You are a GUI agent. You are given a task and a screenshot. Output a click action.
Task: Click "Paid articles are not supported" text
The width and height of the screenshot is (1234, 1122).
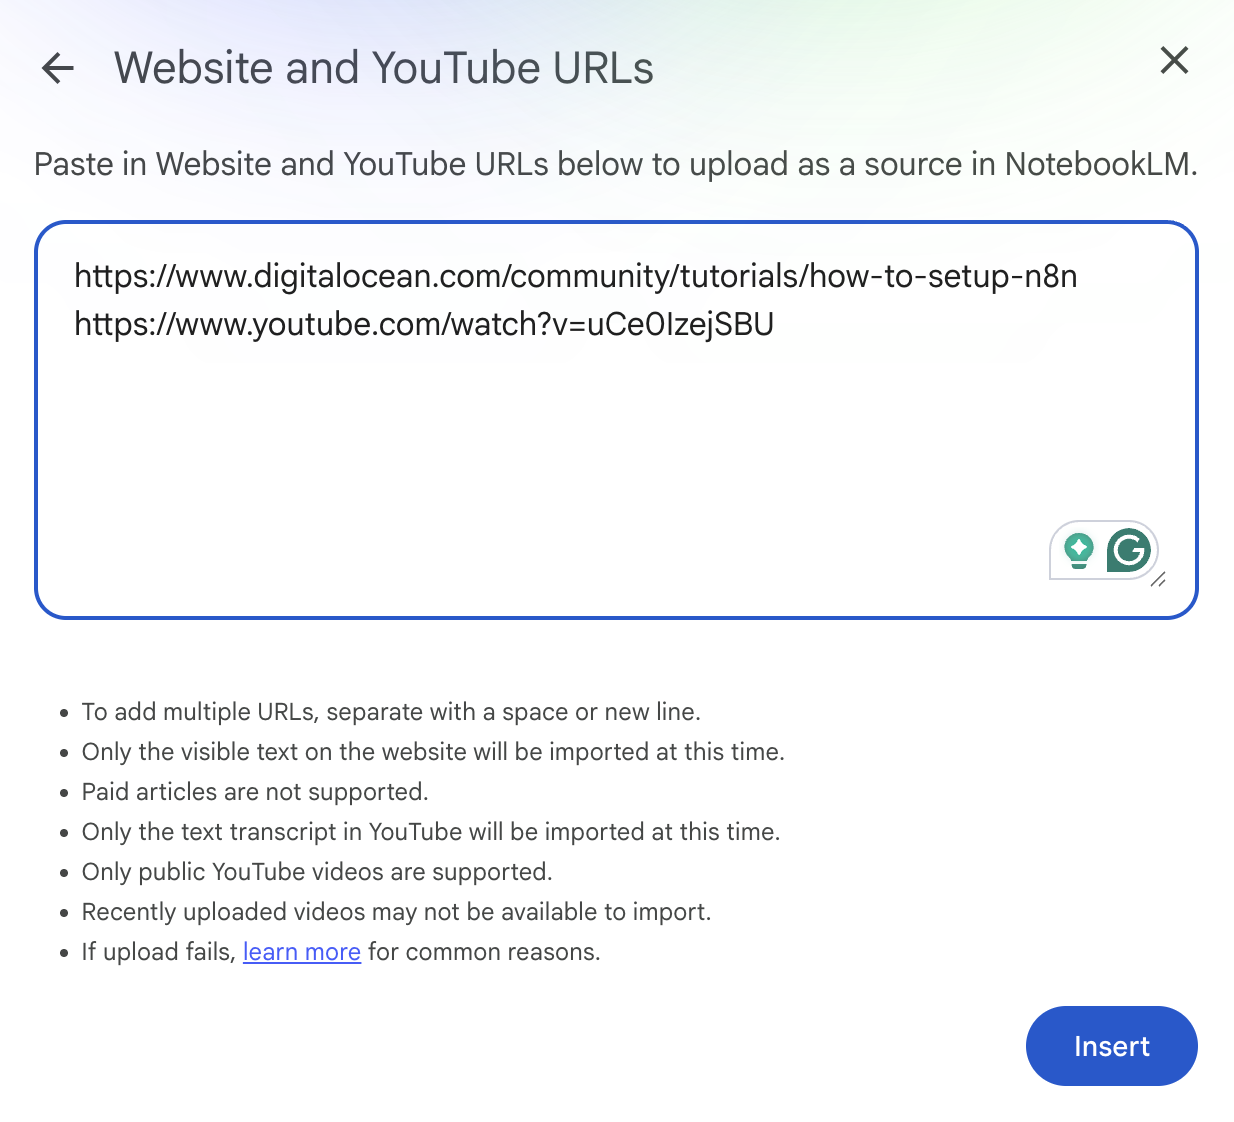(x=254, y=792)
